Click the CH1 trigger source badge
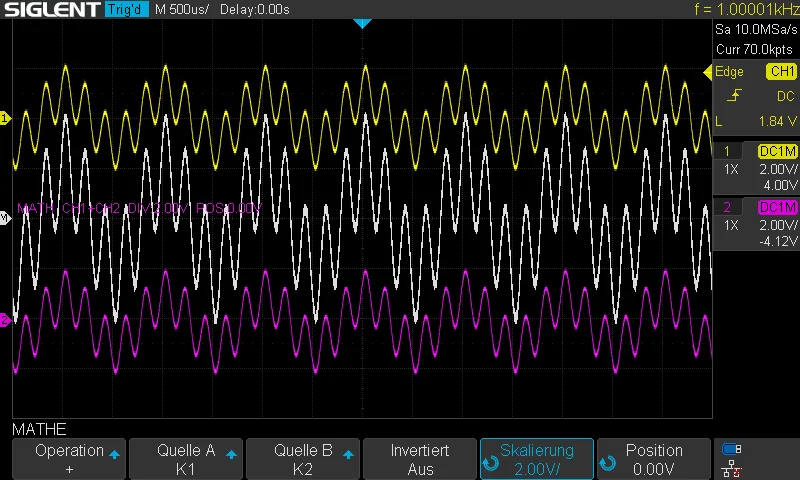This screenshot has height=480, width=800. click(x=781, y=71)
